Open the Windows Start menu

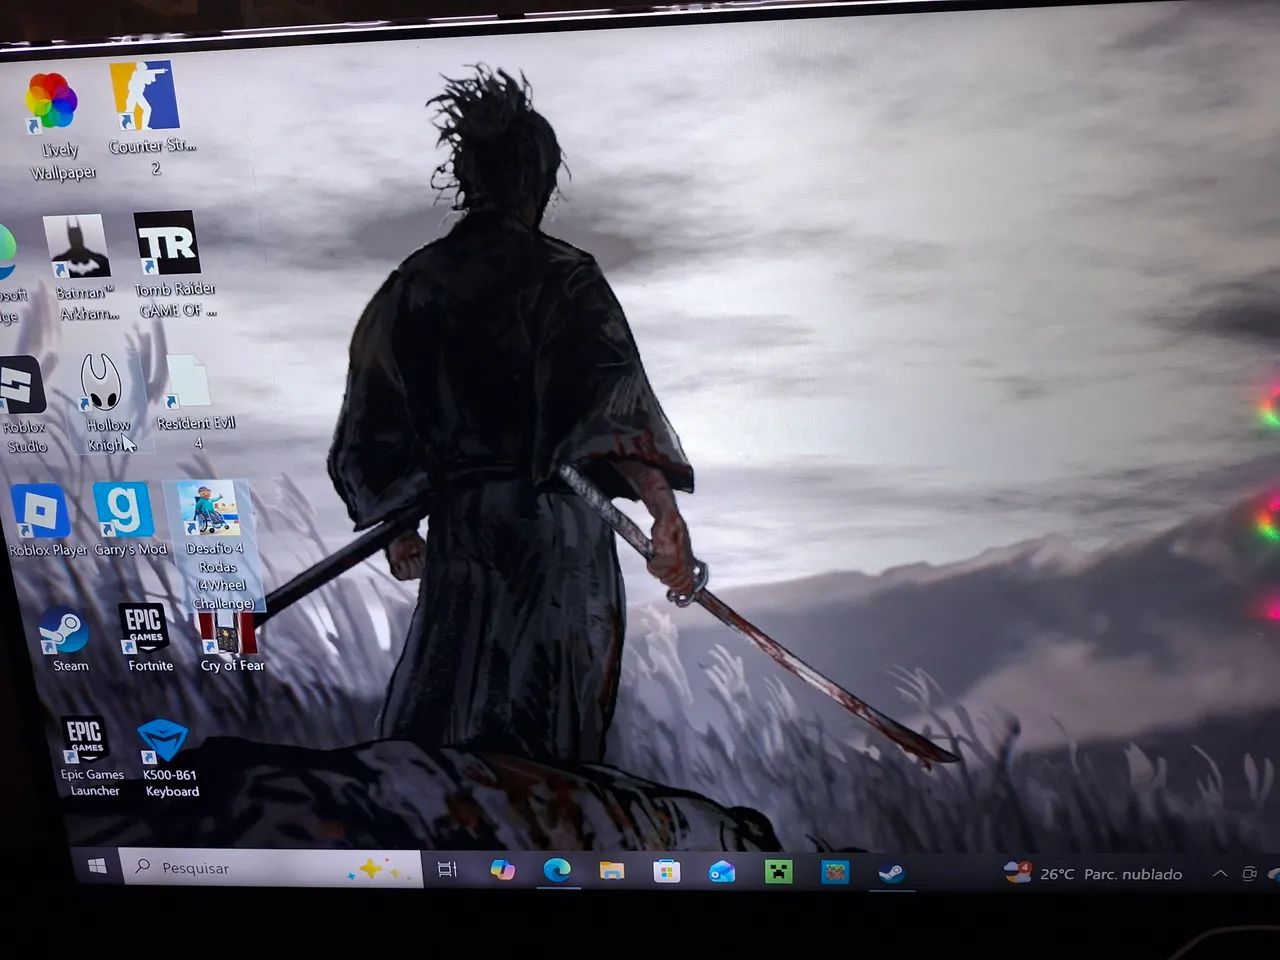97,866
